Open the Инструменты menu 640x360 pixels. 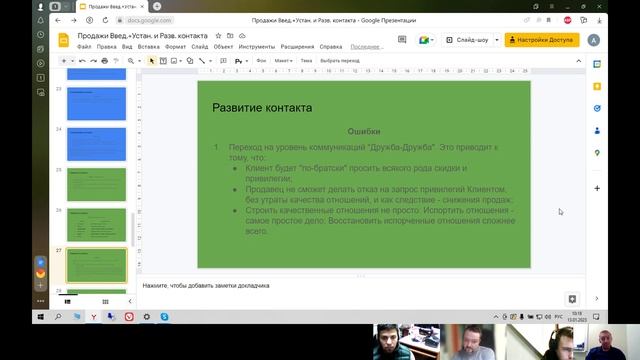[x=257, y=47]
